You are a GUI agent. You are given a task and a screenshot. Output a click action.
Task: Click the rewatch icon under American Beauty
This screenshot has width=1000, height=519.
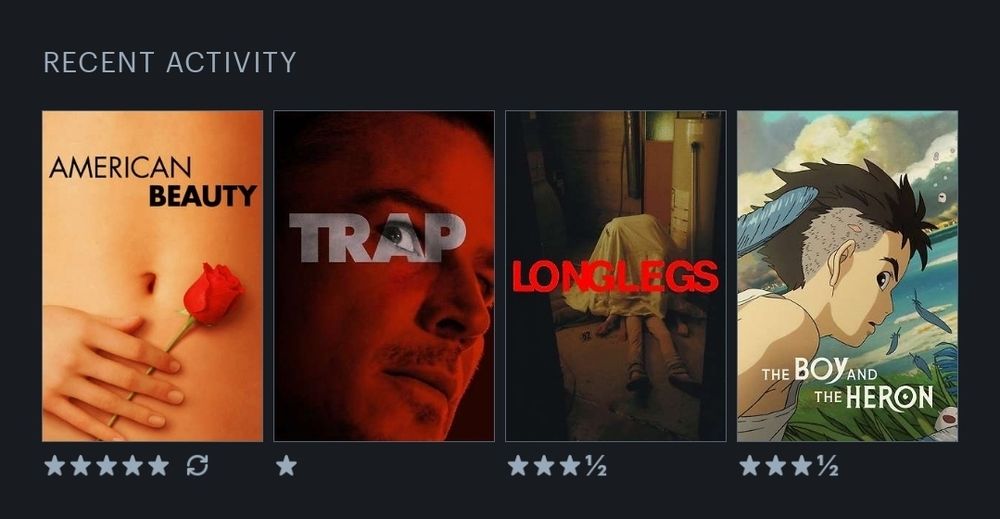[x=198, y=465]
